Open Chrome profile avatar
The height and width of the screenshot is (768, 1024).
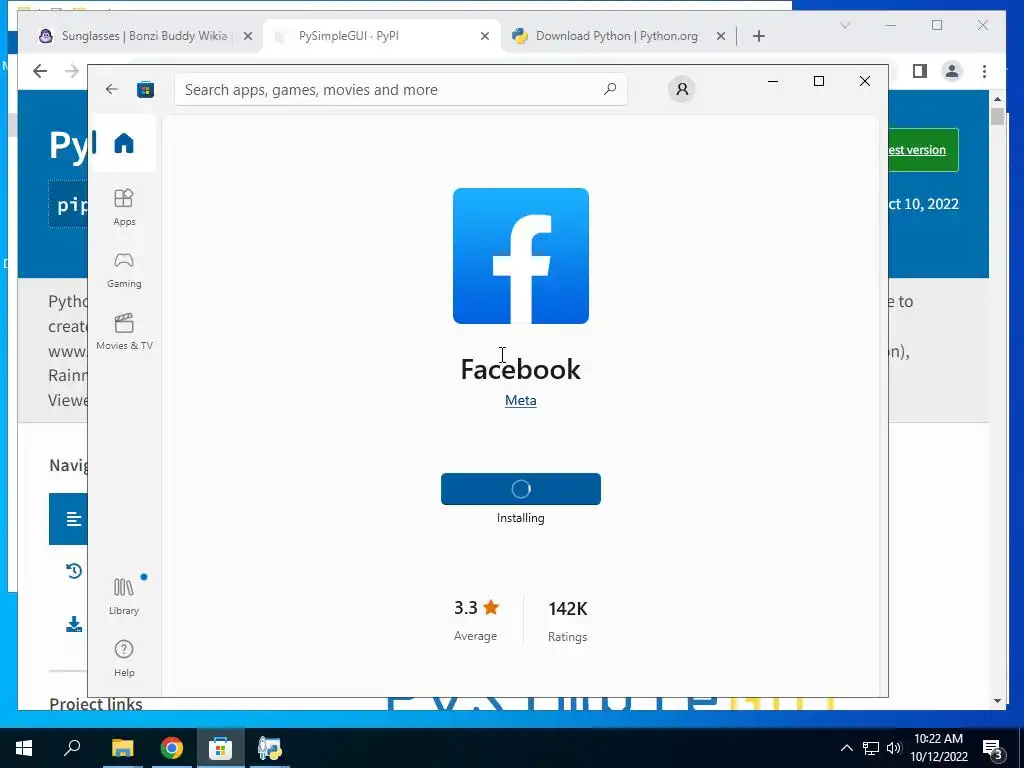(952, 71)
